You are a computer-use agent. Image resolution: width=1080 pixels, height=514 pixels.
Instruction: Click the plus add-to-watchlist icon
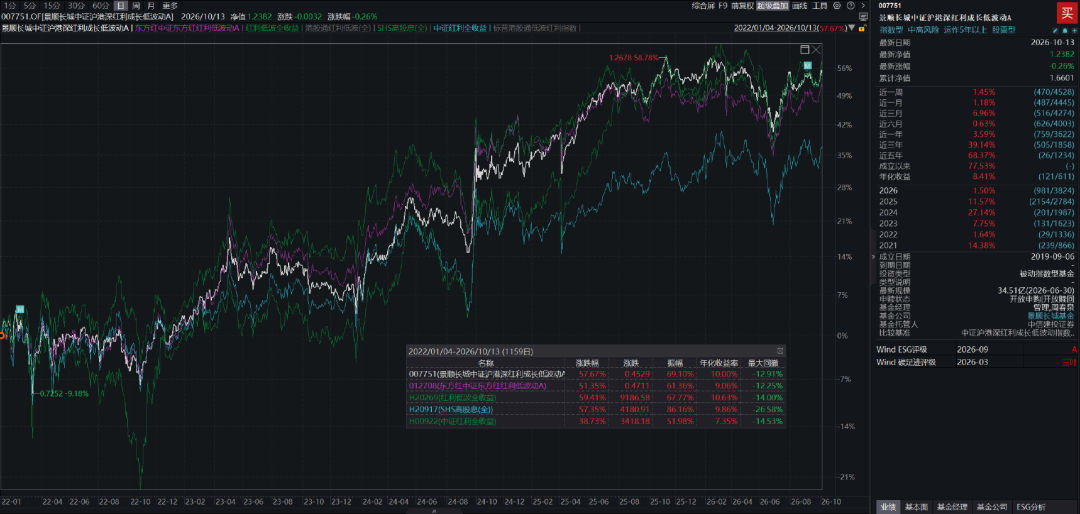pos(1074,31)
